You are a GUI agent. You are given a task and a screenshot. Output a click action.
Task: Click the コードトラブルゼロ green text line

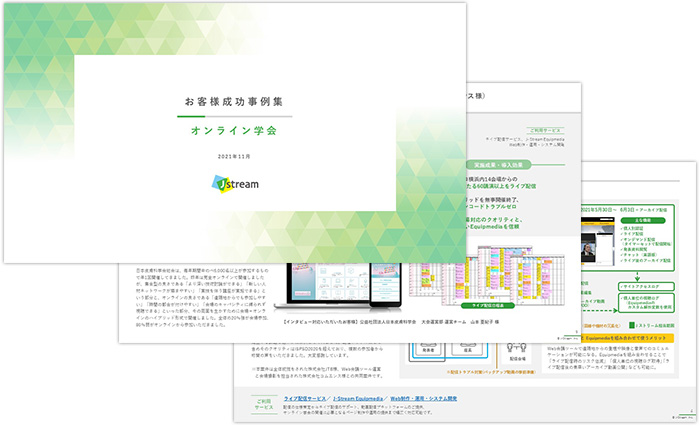point(491,207)
